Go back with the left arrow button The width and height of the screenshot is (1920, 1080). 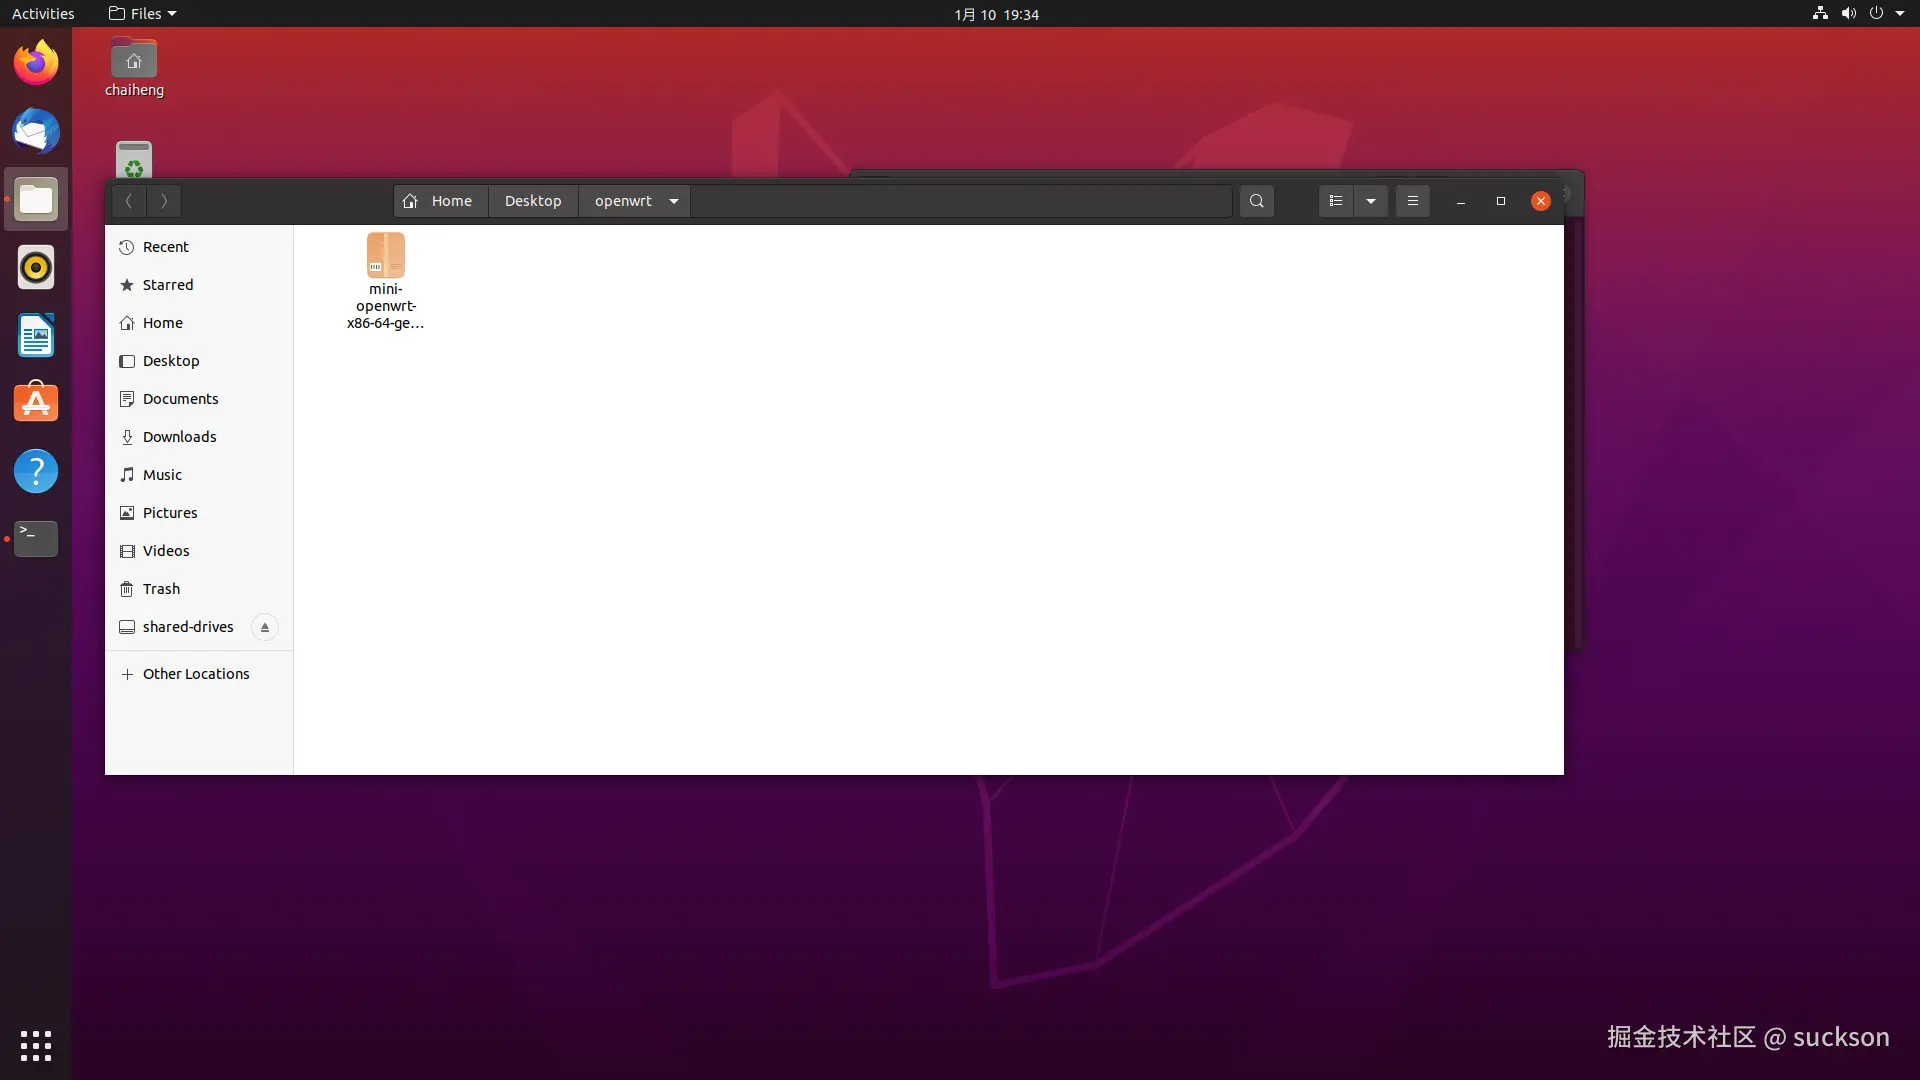(129, 201)
